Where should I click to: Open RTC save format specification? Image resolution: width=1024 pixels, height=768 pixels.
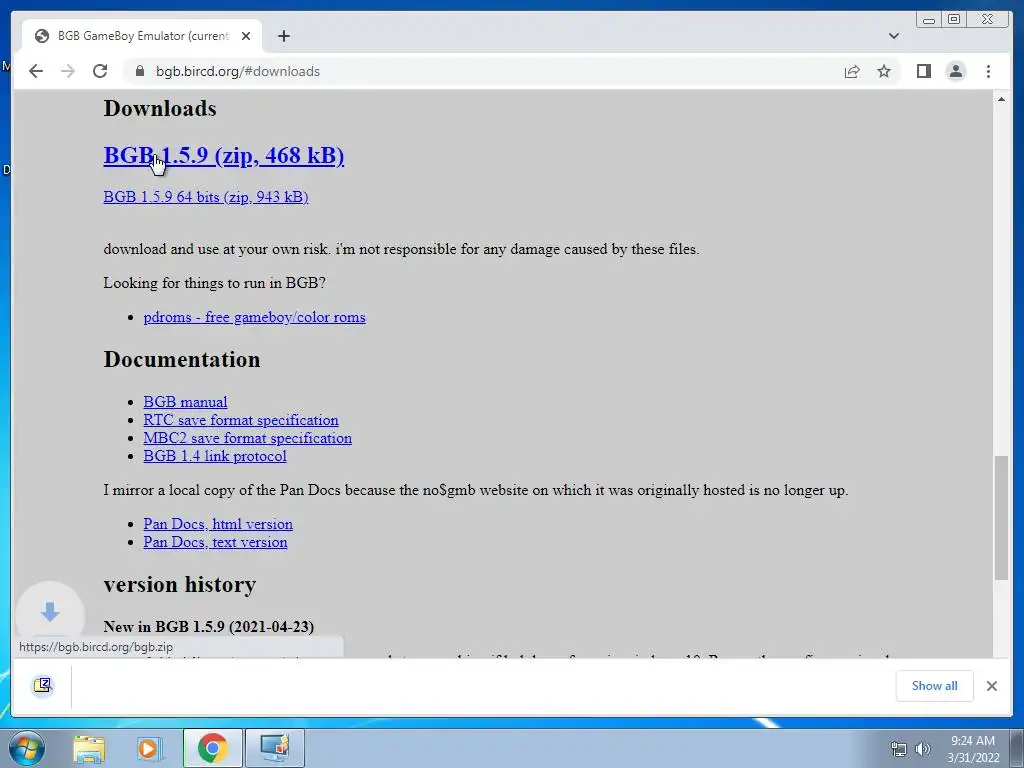[x=241, y=420]
